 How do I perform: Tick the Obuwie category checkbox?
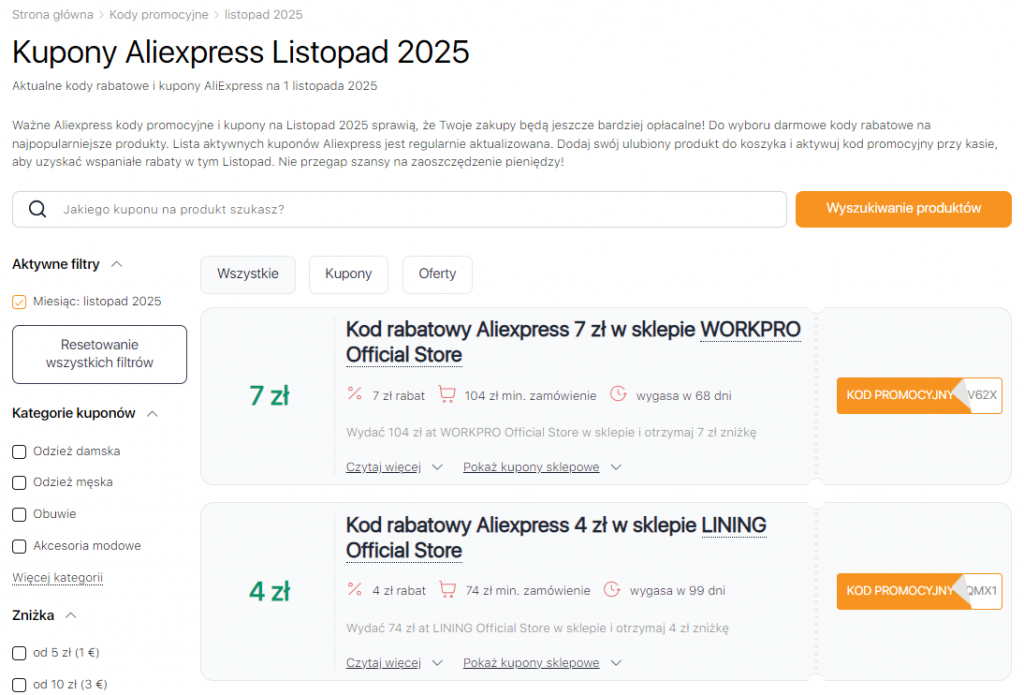coord(19,514)
